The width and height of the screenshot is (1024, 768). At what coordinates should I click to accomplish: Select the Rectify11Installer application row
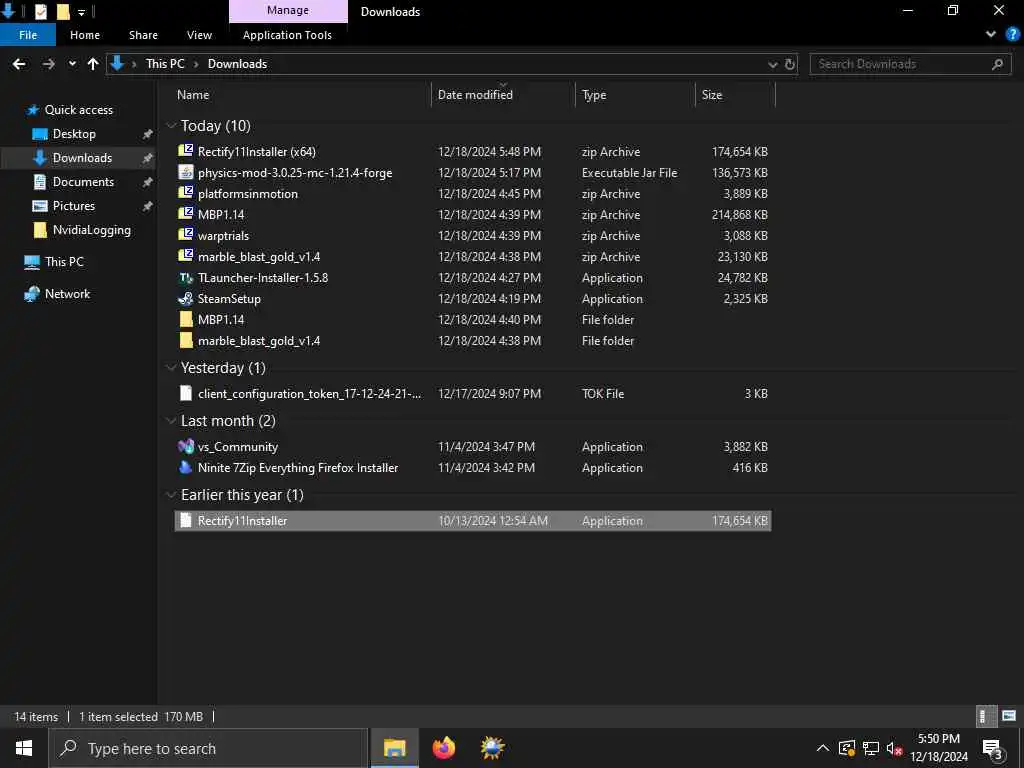tap(473, 520)
